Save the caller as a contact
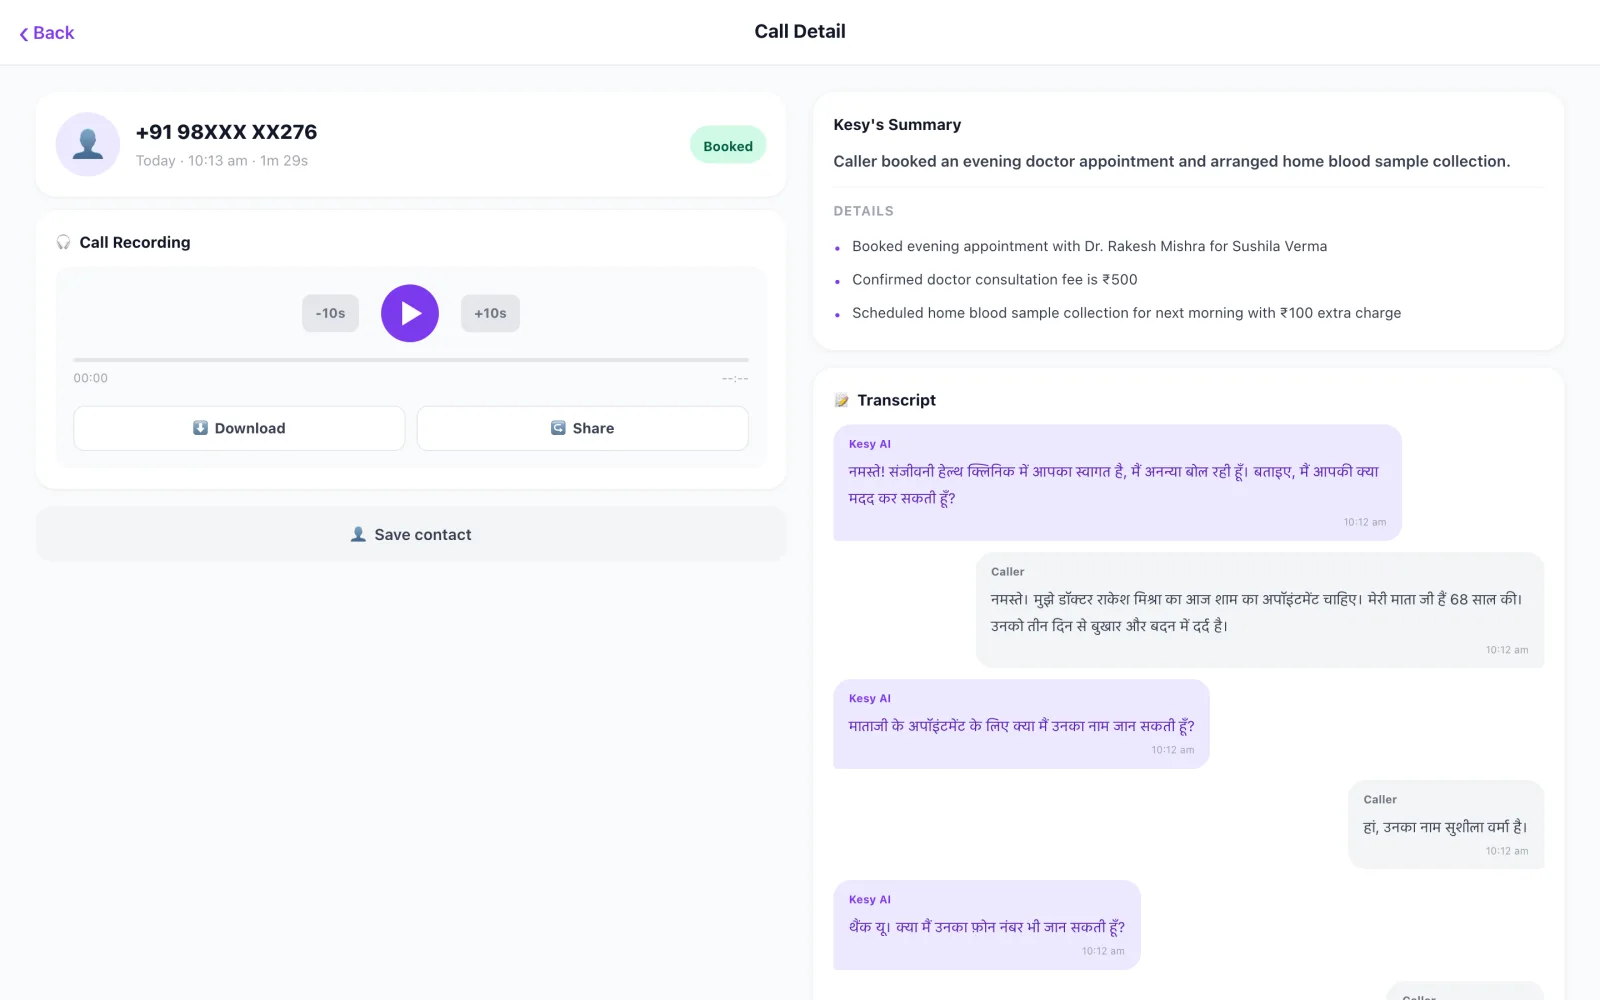 [x=411, y=534]
